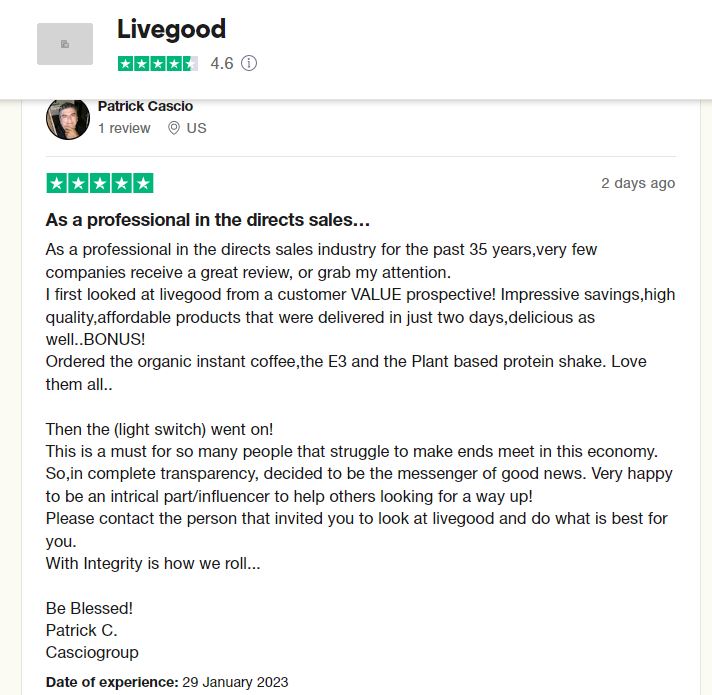
Task: Click the first star of the review rating
Action: point(57,183)
